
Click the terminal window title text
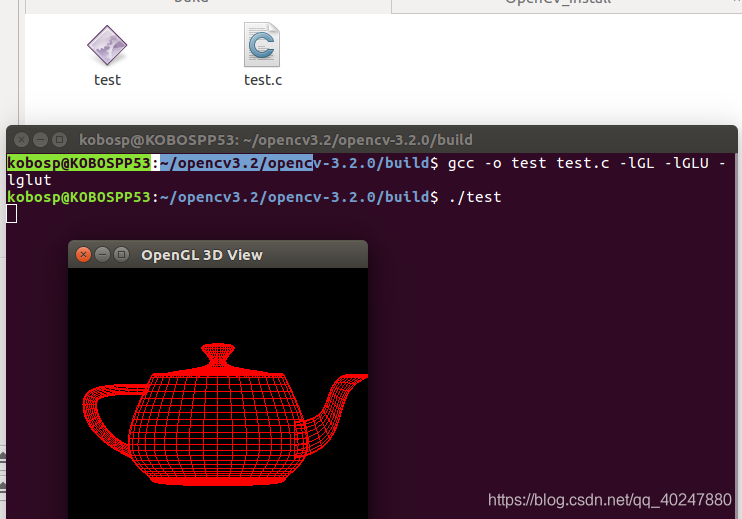click(276, 140)
